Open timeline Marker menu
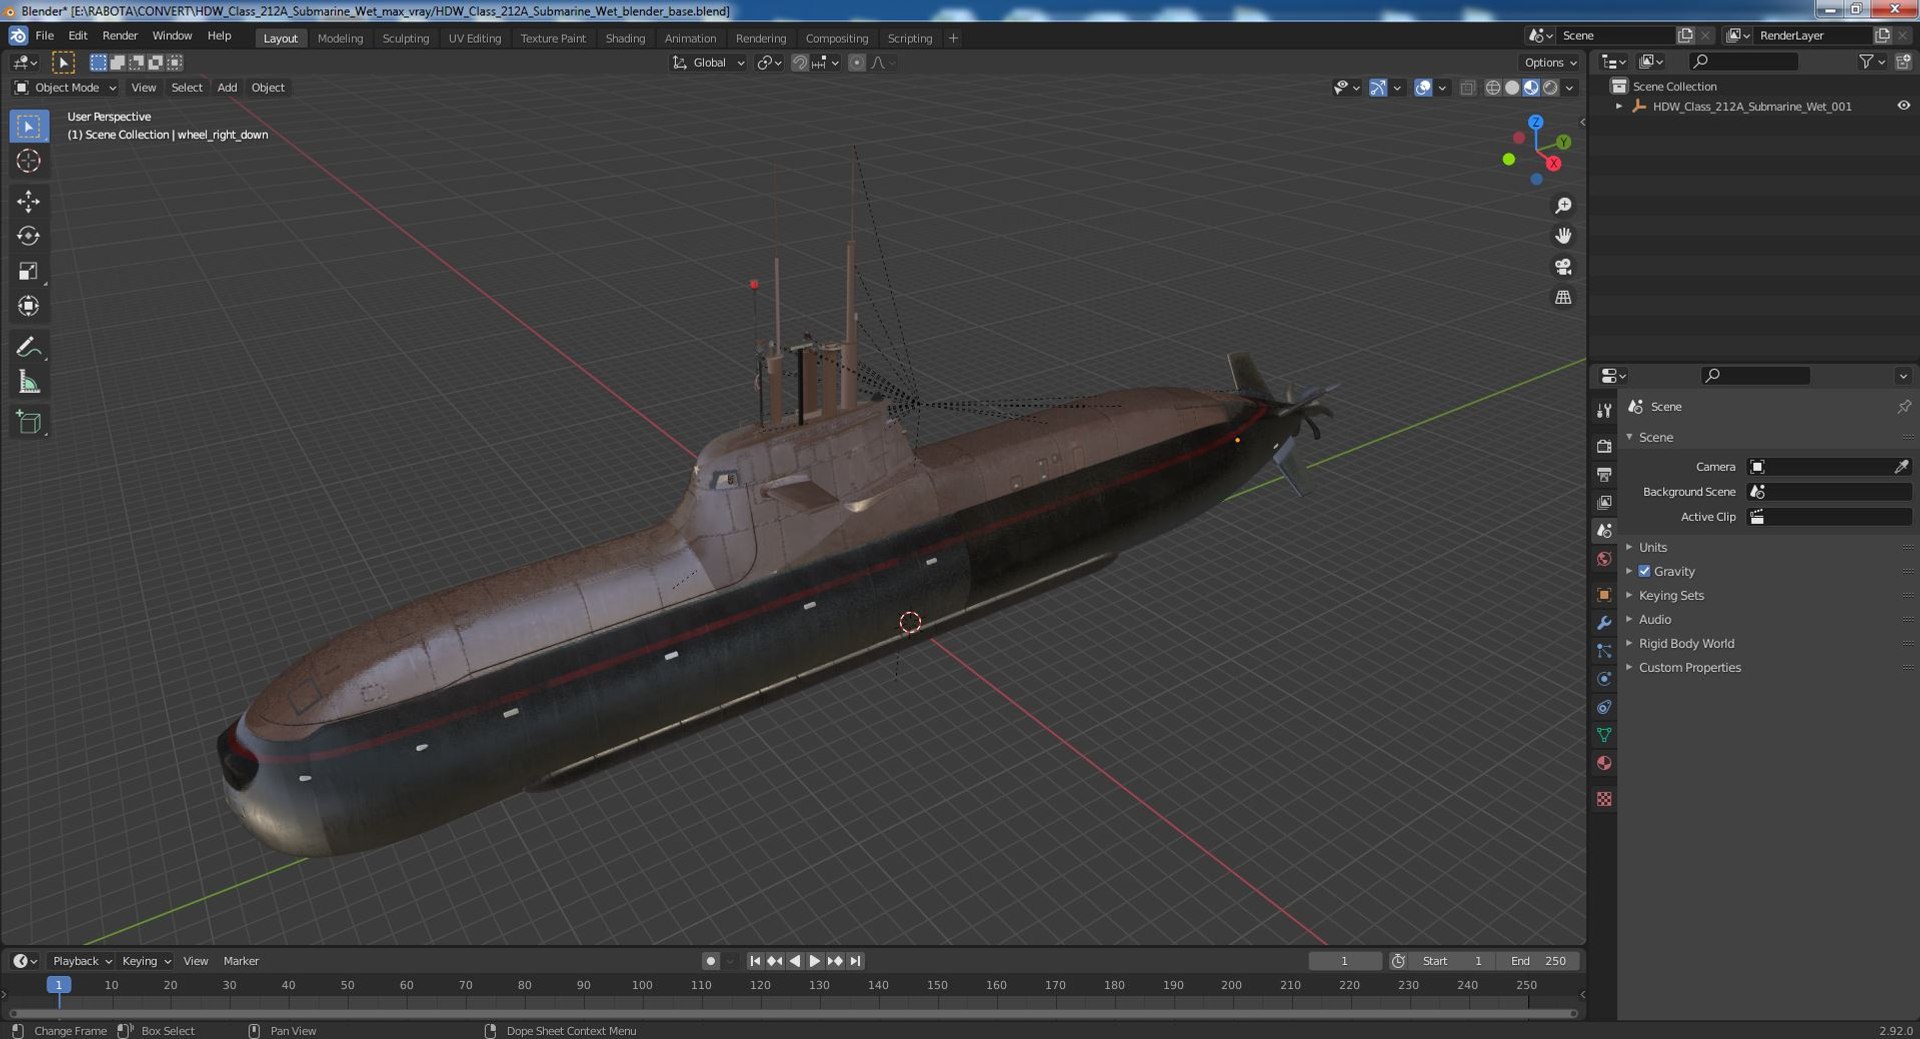The height and width of the screenshot is (1039, 1920). click(241, 961)
